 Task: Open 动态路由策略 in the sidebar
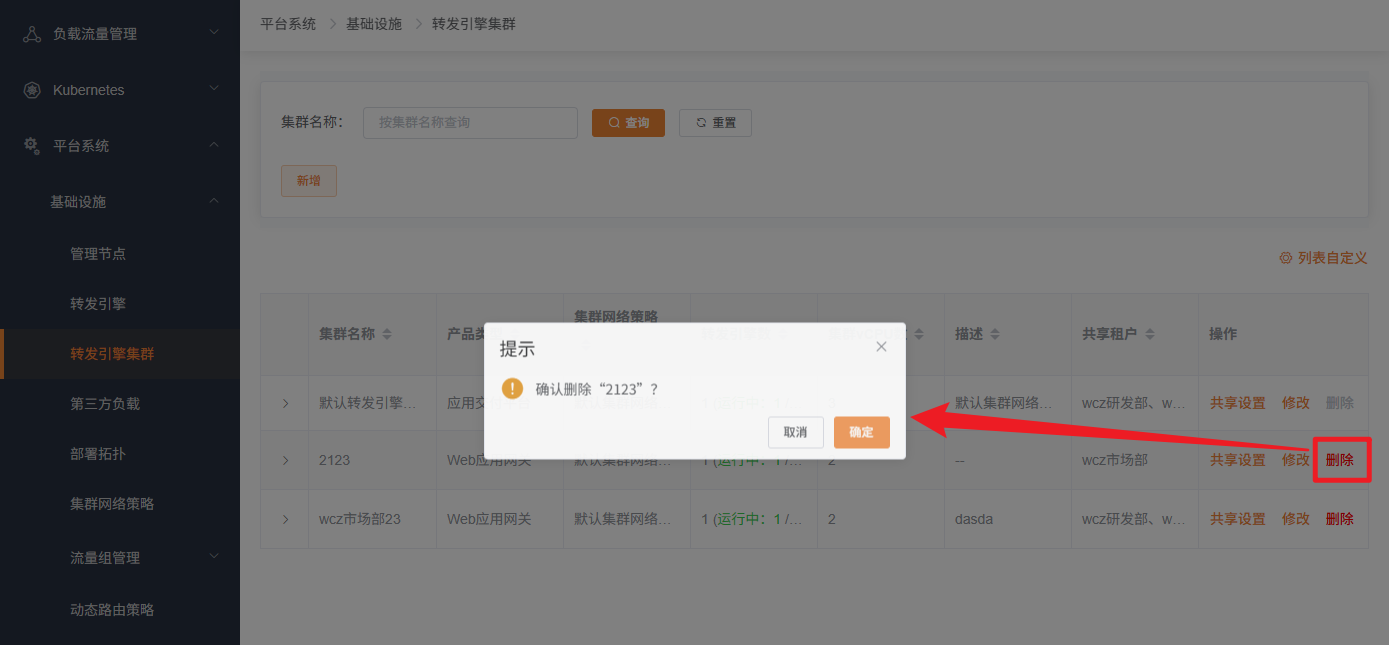(112, 610)
